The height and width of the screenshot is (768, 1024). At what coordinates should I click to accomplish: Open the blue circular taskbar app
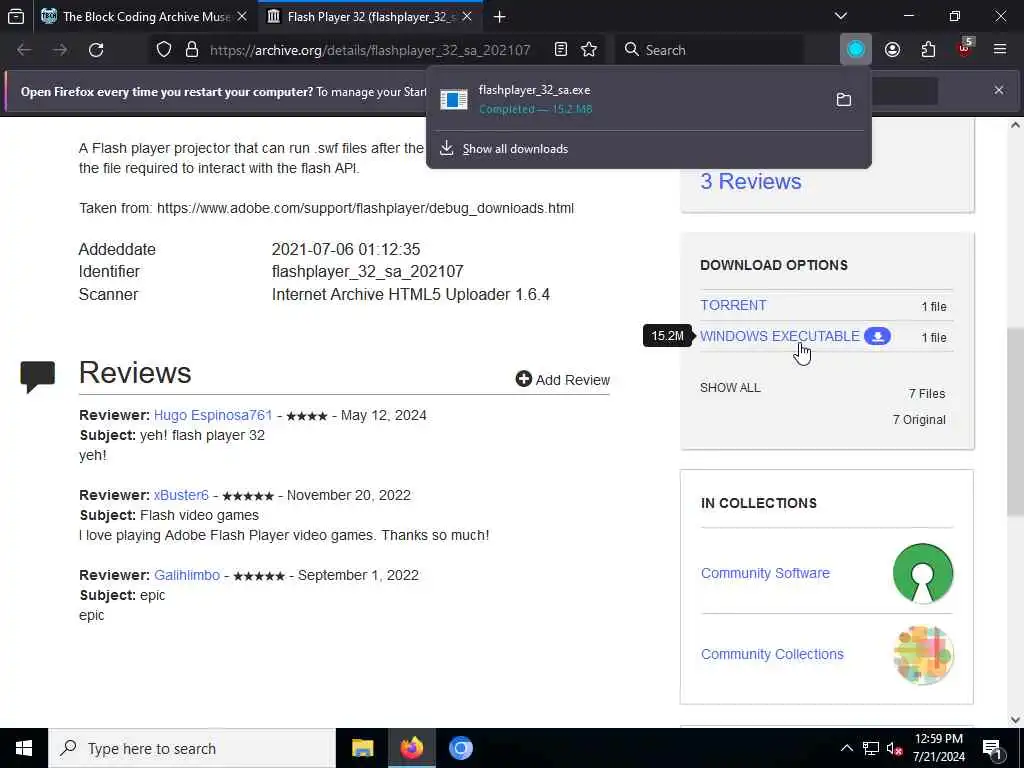point(460,748)
